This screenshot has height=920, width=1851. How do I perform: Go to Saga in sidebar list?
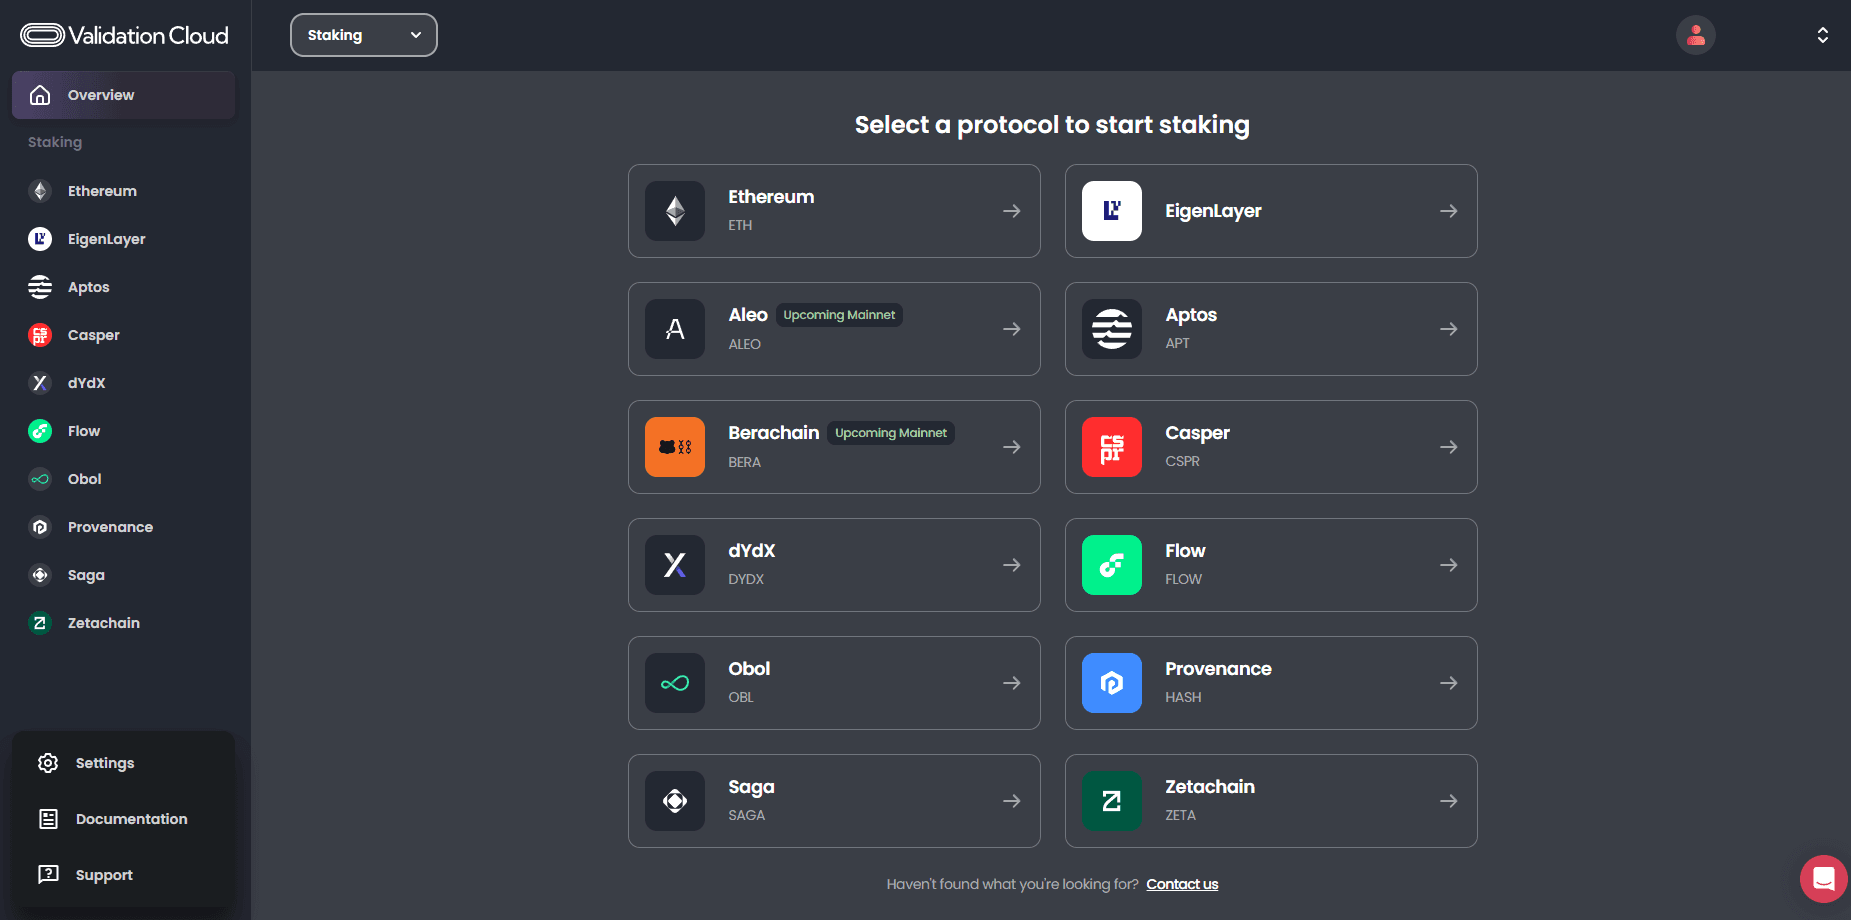[86, 575]
